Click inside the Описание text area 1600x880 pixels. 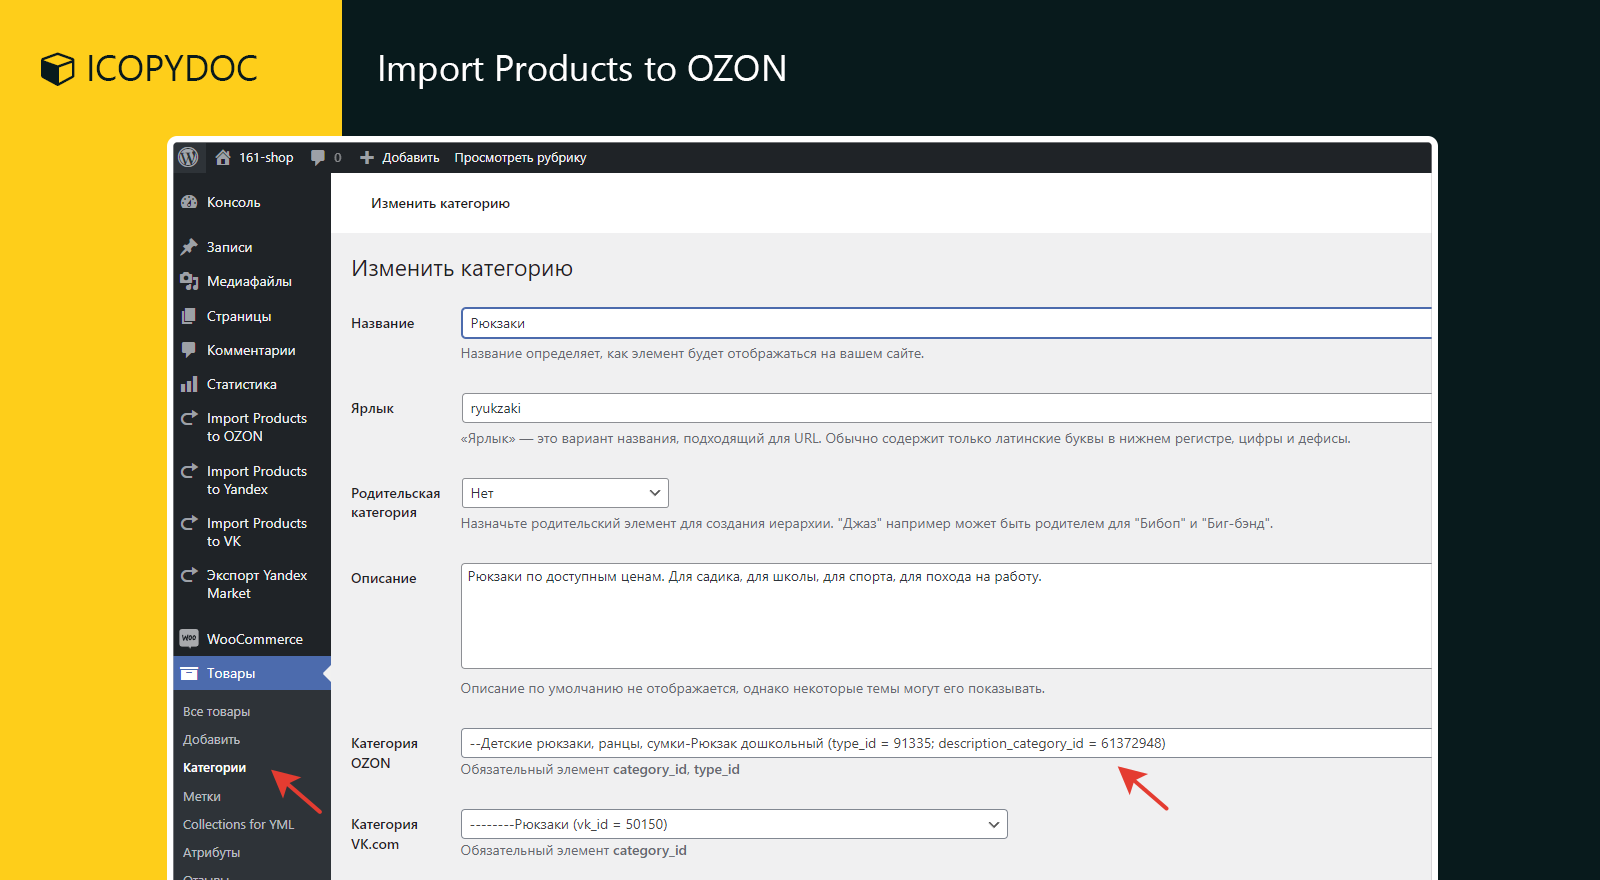[x=946, y=616]
